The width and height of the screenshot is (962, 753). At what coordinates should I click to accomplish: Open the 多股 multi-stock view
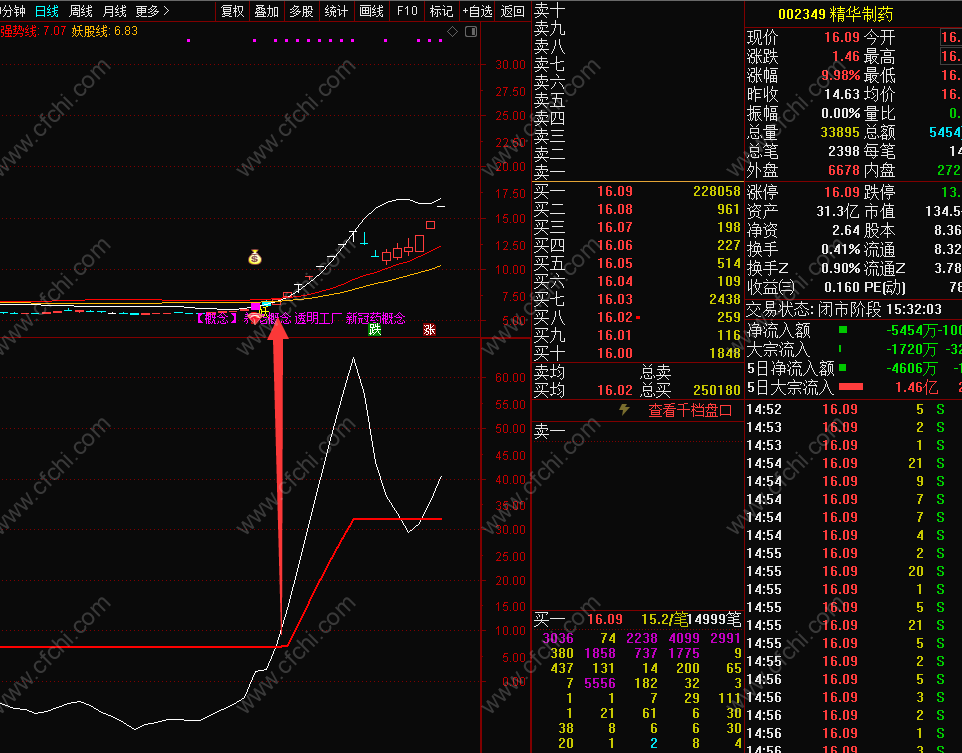[301, 11]
